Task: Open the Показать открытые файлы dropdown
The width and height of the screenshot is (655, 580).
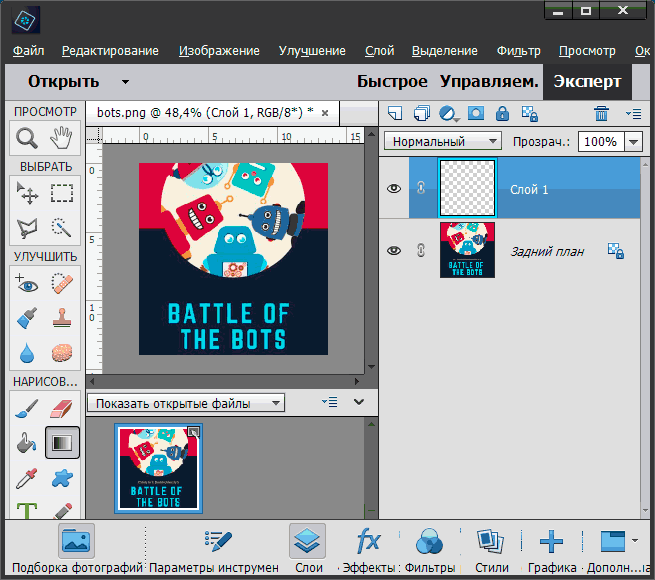Action: click(x=186, y=404)
